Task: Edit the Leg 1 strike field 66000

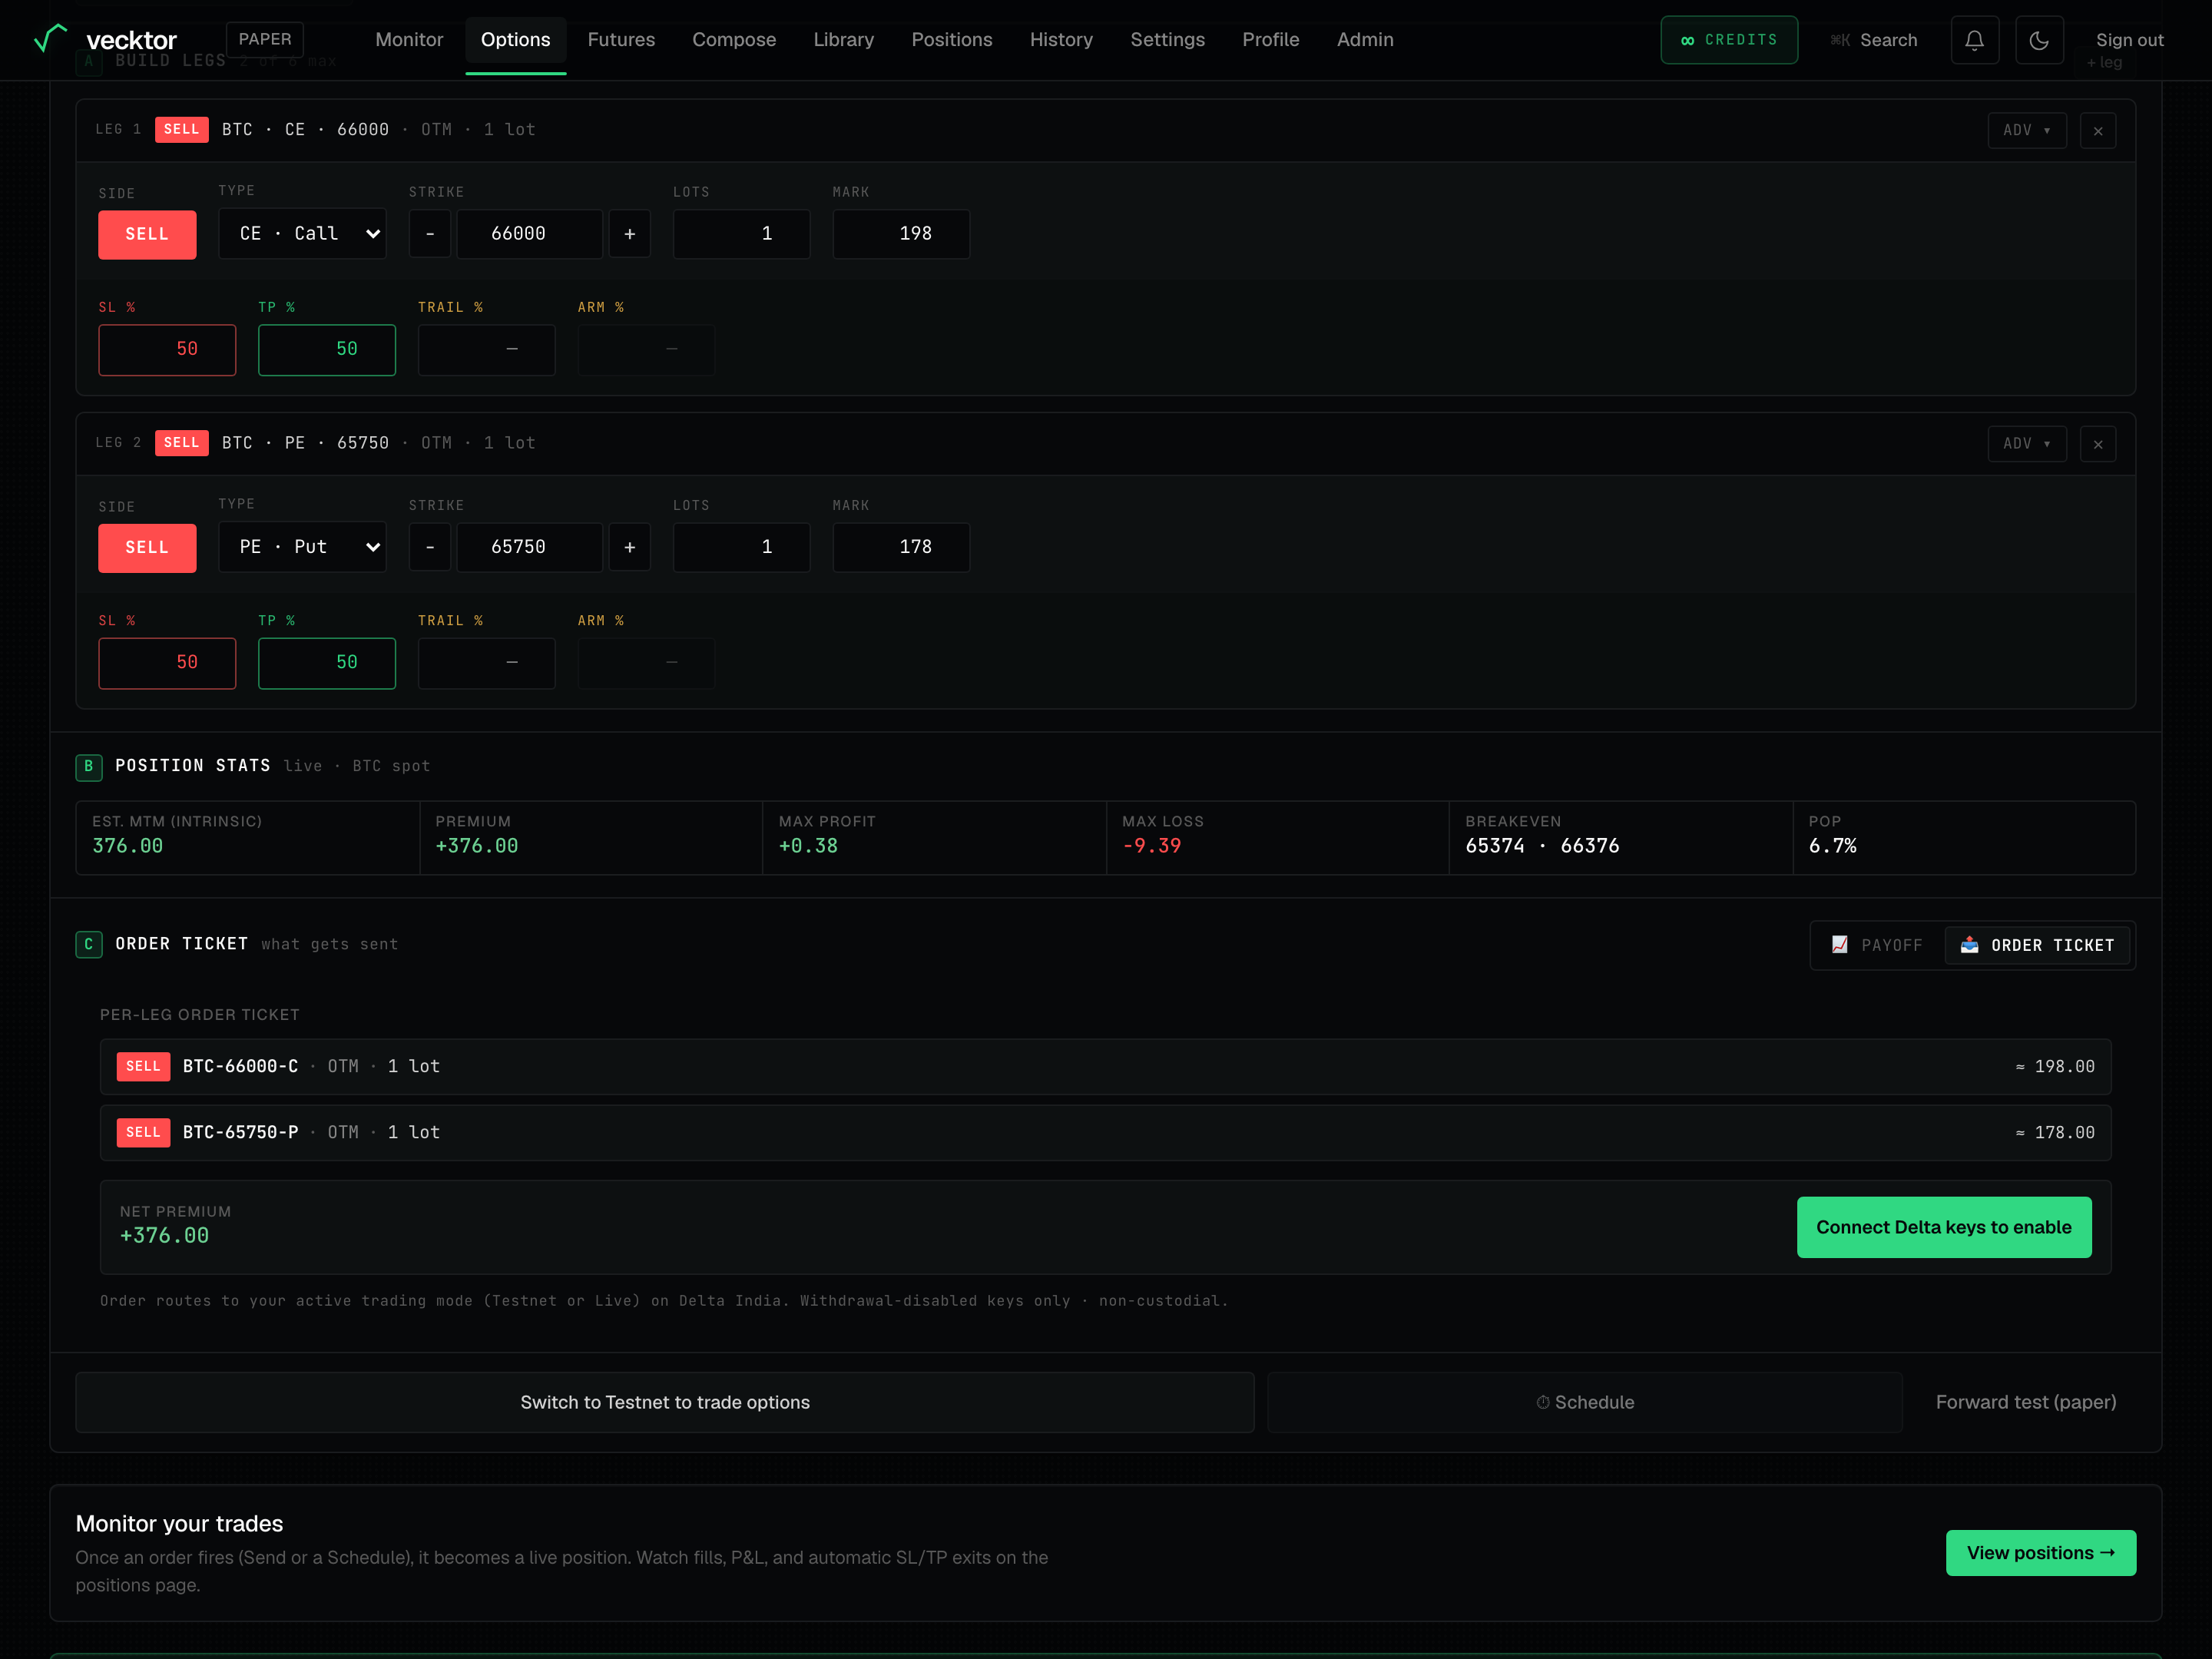Action: [x=530, y=234]
